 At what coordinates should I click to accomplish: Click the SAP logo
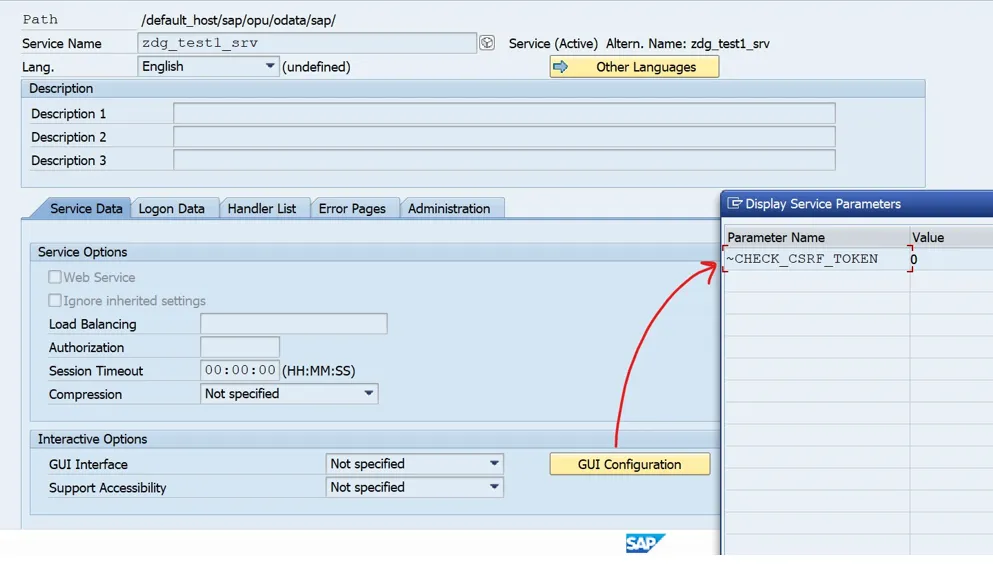(x=645, y=543)
